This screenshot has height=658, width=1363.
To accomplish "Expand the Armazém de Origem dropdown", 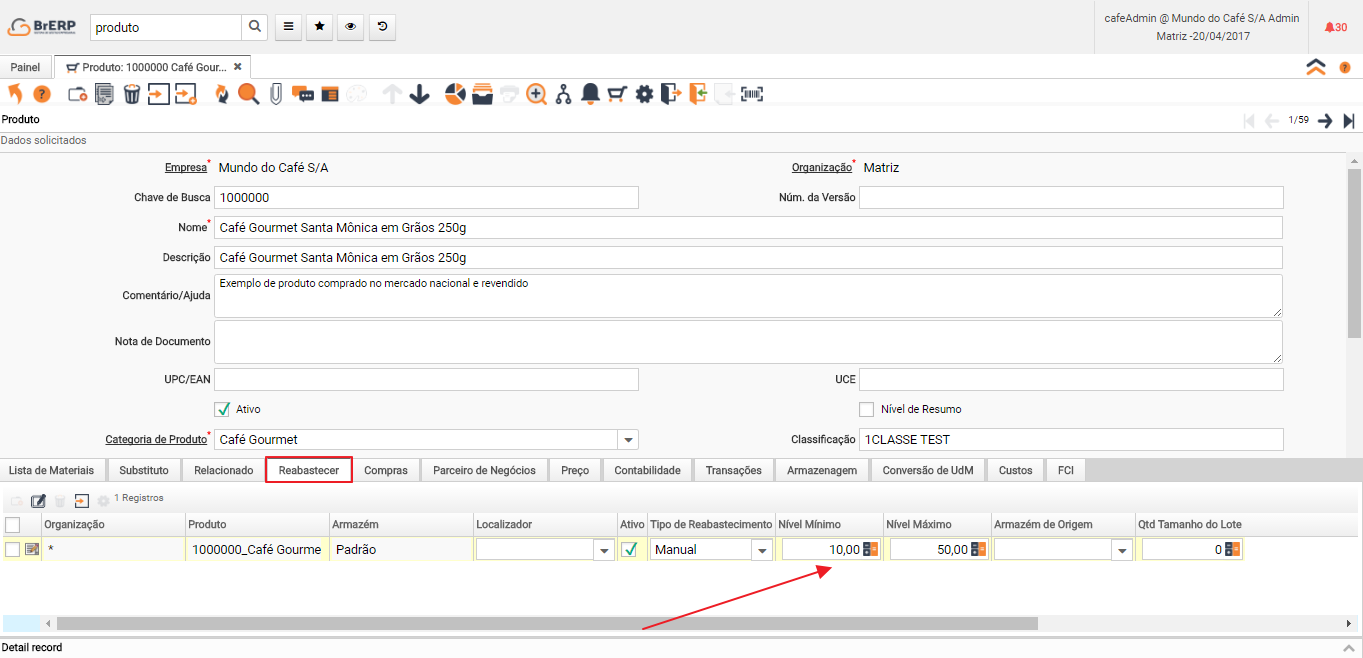I will pos(1121,550).
